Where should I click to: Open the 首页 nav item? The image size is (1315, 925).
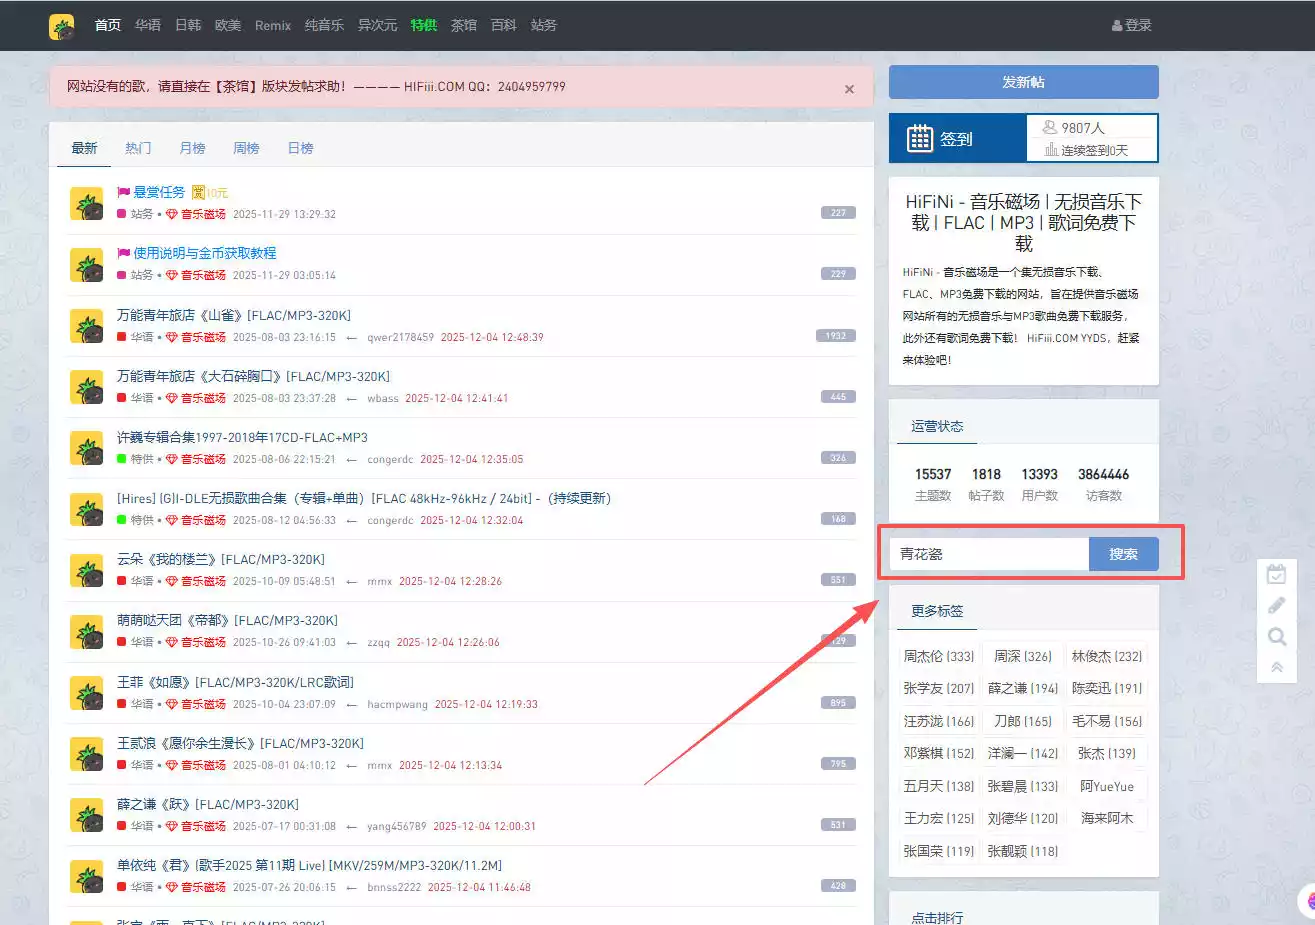[x=108, y=25]
